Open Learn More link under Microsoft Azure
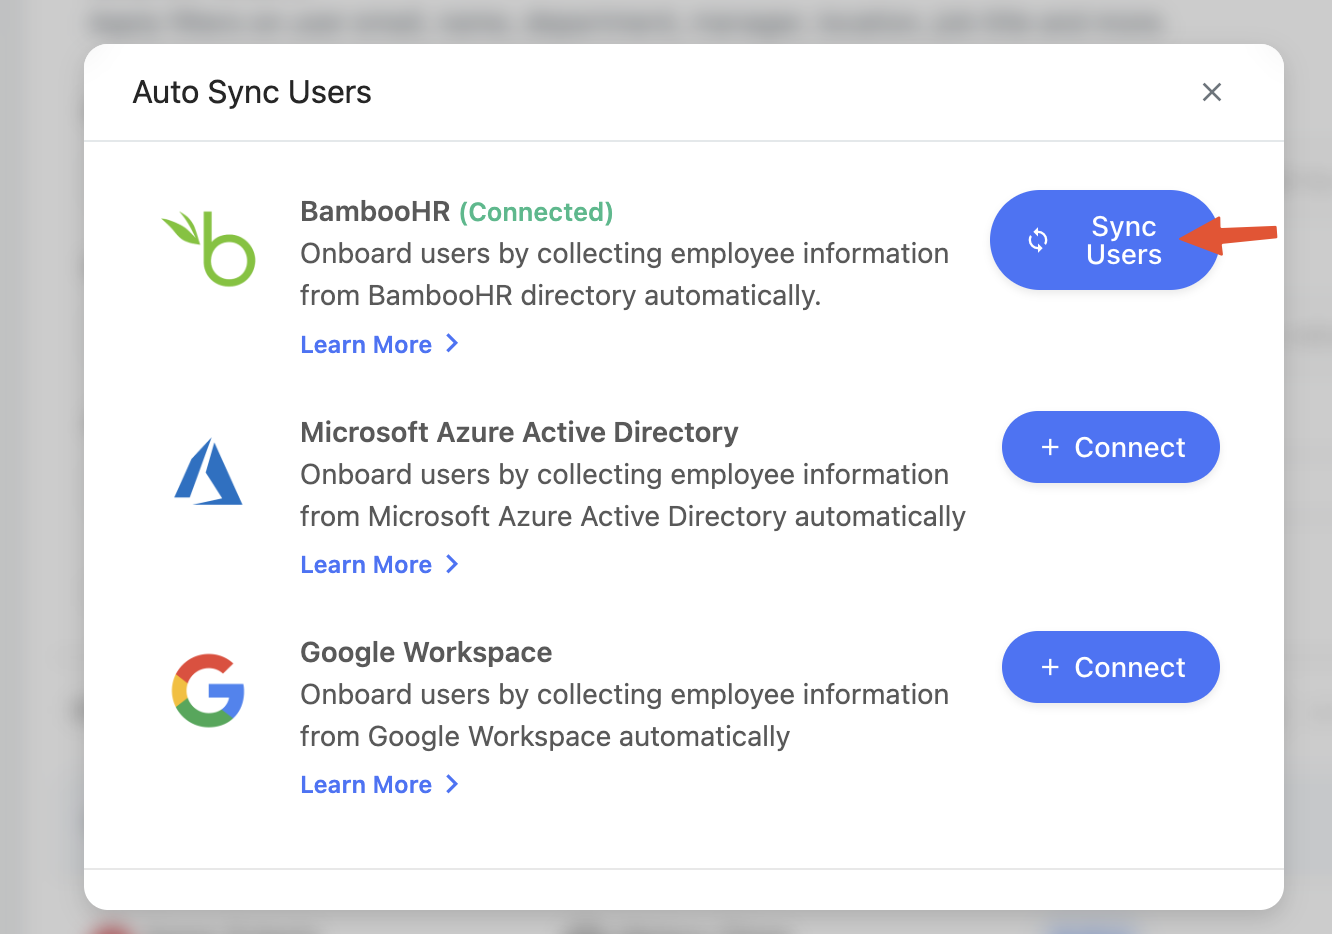 [x=379, y=565]
